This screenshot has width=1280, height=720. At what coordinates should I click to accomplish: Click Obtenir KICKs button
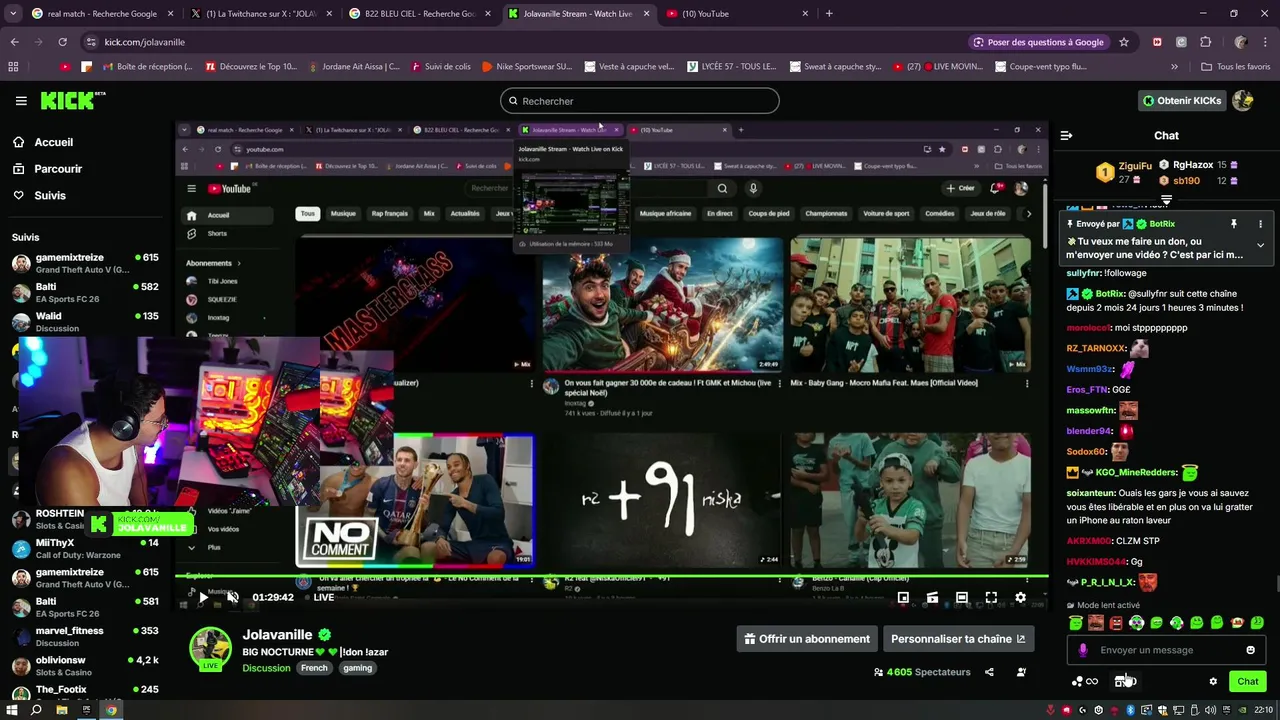[x=1182, y=100]
